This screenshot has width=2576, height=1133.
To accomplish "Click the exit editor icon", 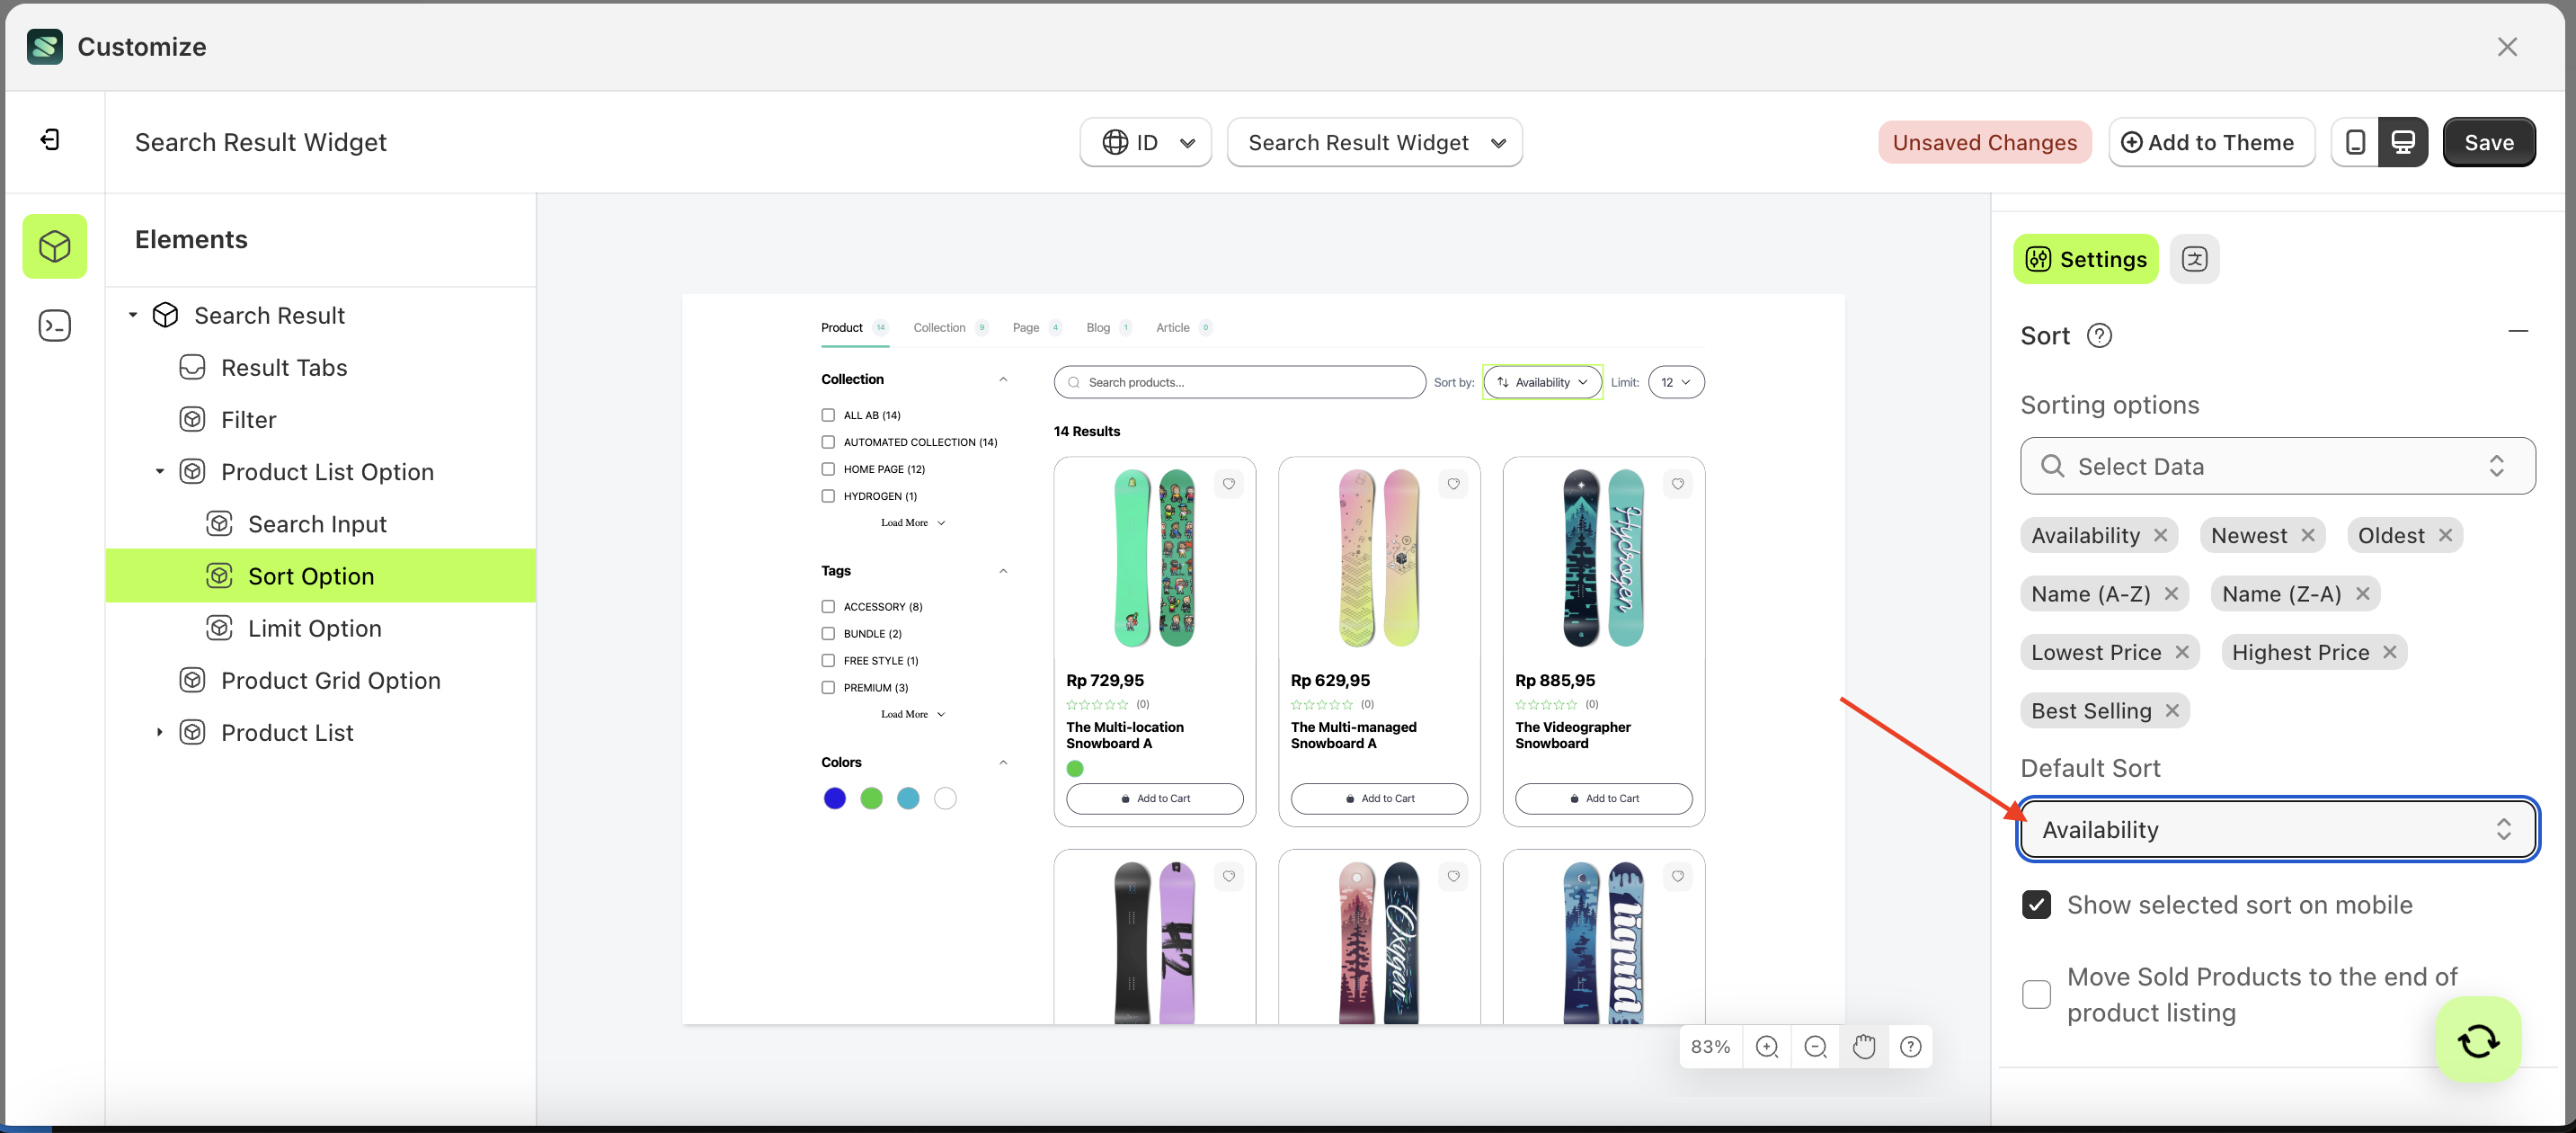I will click(50, 140).
